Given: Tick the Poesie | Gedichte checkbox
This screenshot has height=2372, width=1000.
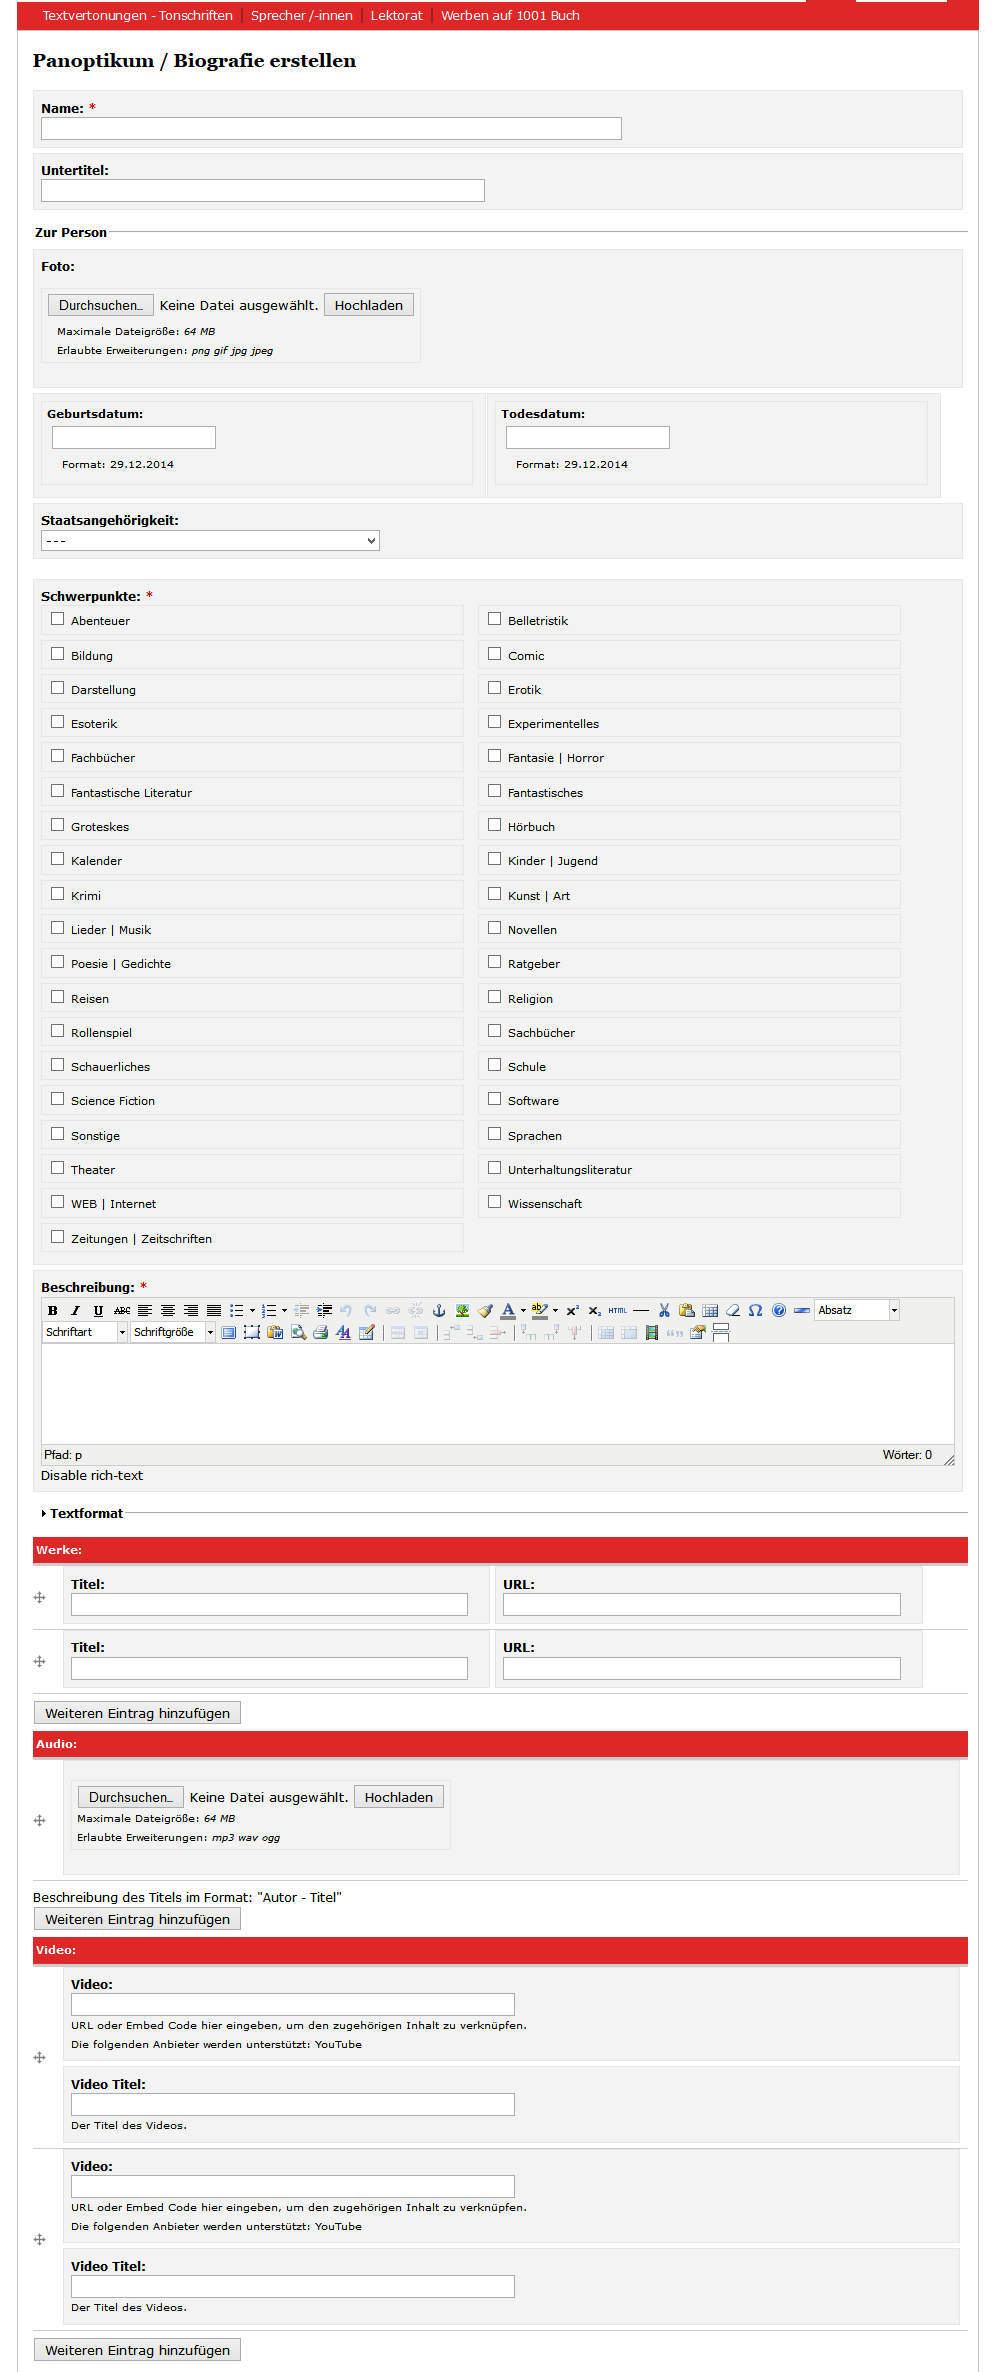Looking at the screenshot, I should point(58,962).
